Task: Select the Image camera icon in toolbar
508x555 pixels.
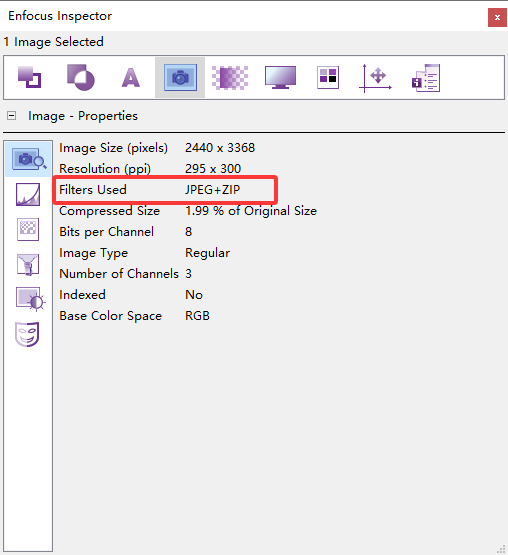Action: 180,77
